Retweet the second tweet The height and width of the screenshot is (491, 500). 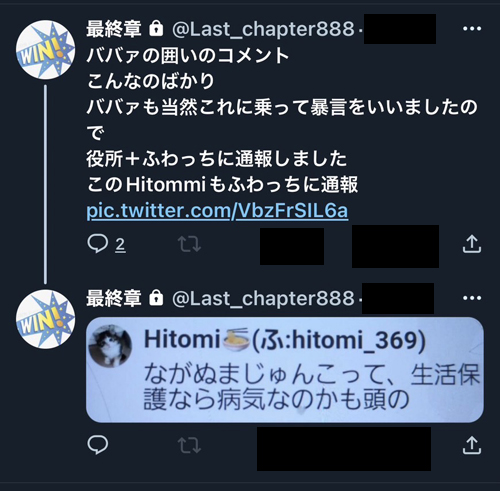[189, 445]
